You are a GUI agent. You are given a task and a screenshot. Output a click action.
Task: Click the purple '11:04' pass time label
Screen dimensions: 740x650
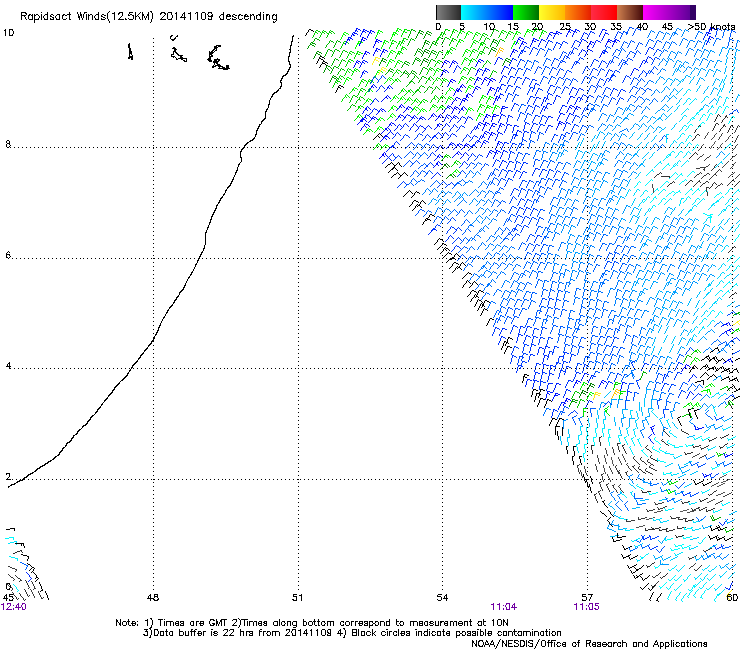coord(504,607)
